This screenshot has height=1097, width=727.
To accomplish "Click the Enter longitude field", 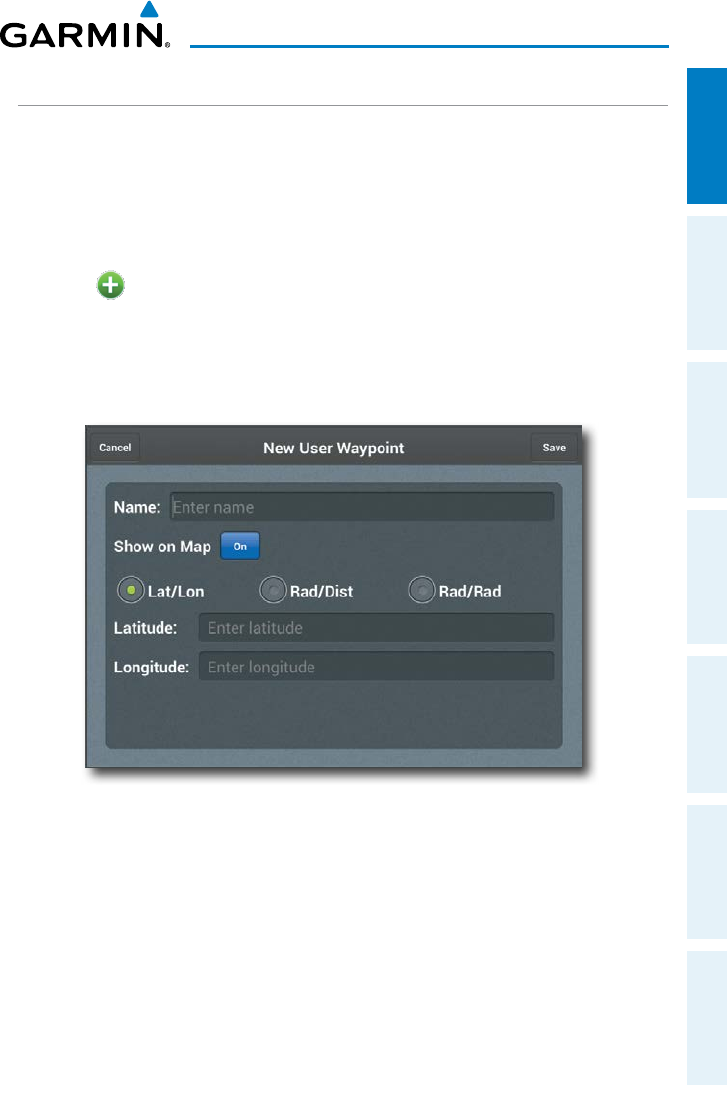I will (x=376, y=667).
